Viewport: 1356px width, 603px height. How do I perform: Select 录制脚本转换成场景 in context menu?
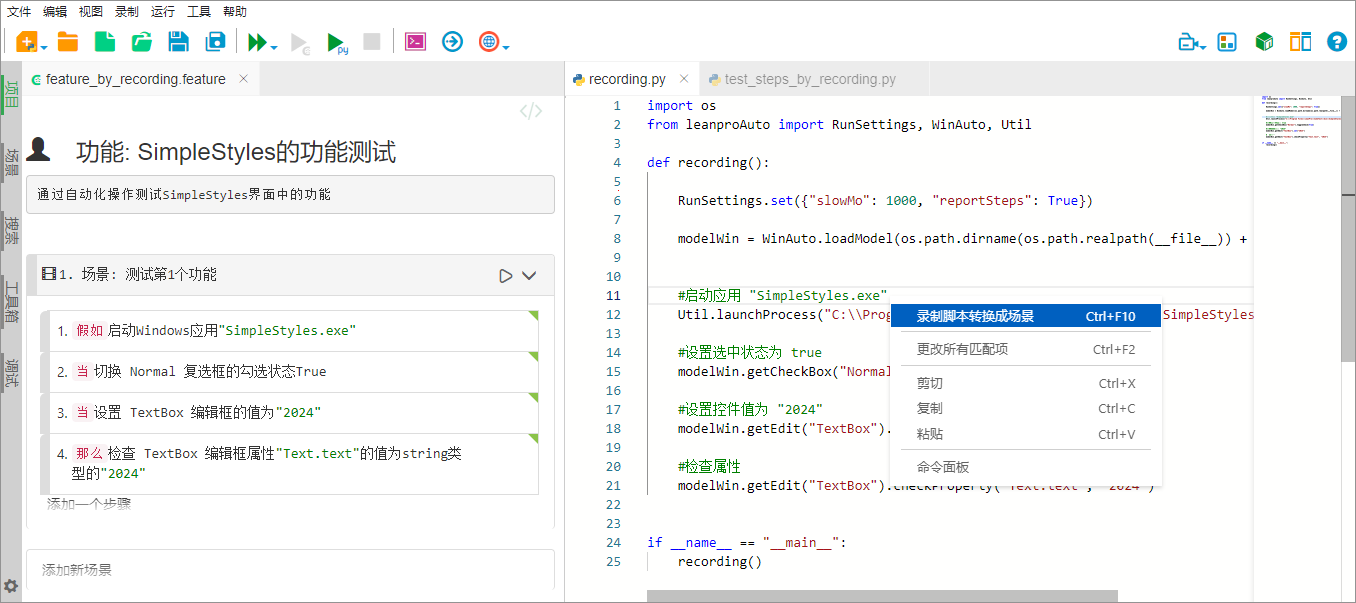(1025, 316)
